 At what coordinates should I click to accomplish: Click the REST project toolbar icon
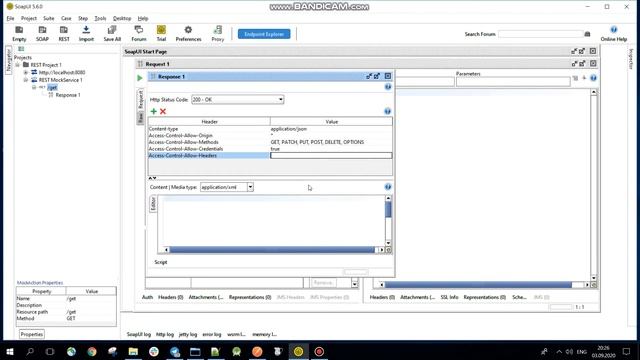64,33
